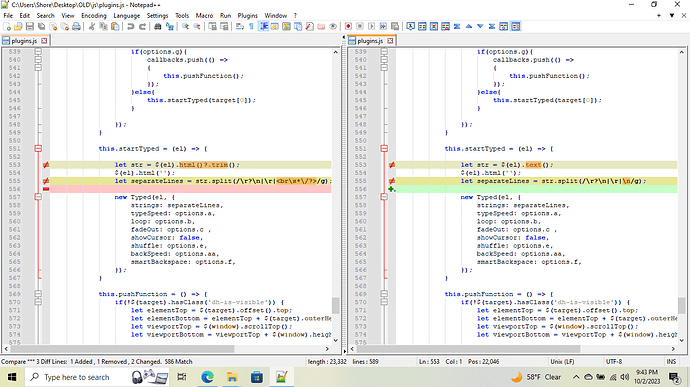The height and width of the screenshot is (387, 690).
Task: Open the File menu
Action: point(8,15)
